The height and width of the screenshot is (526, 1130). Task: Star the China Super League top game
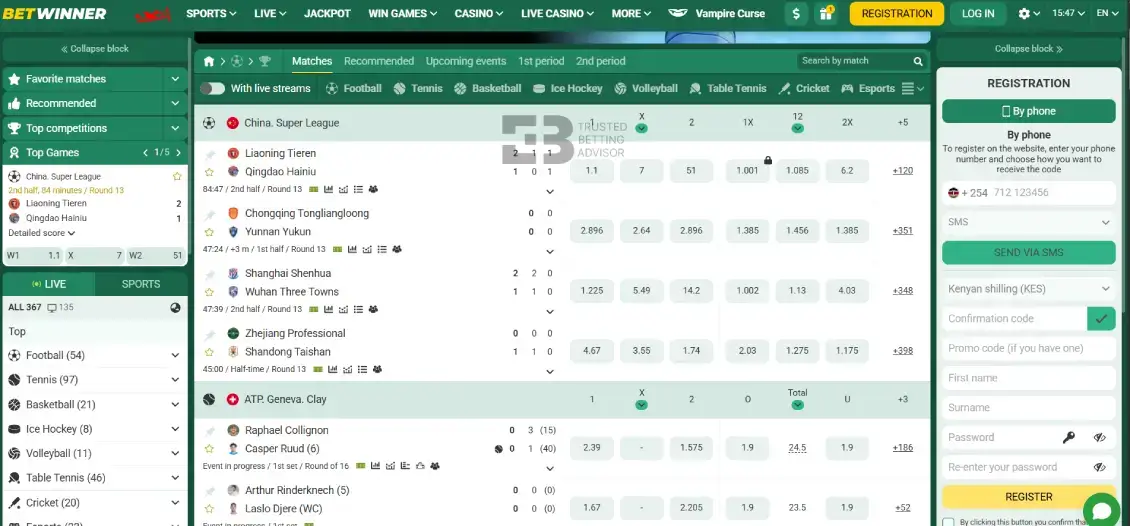click(177, 177)
